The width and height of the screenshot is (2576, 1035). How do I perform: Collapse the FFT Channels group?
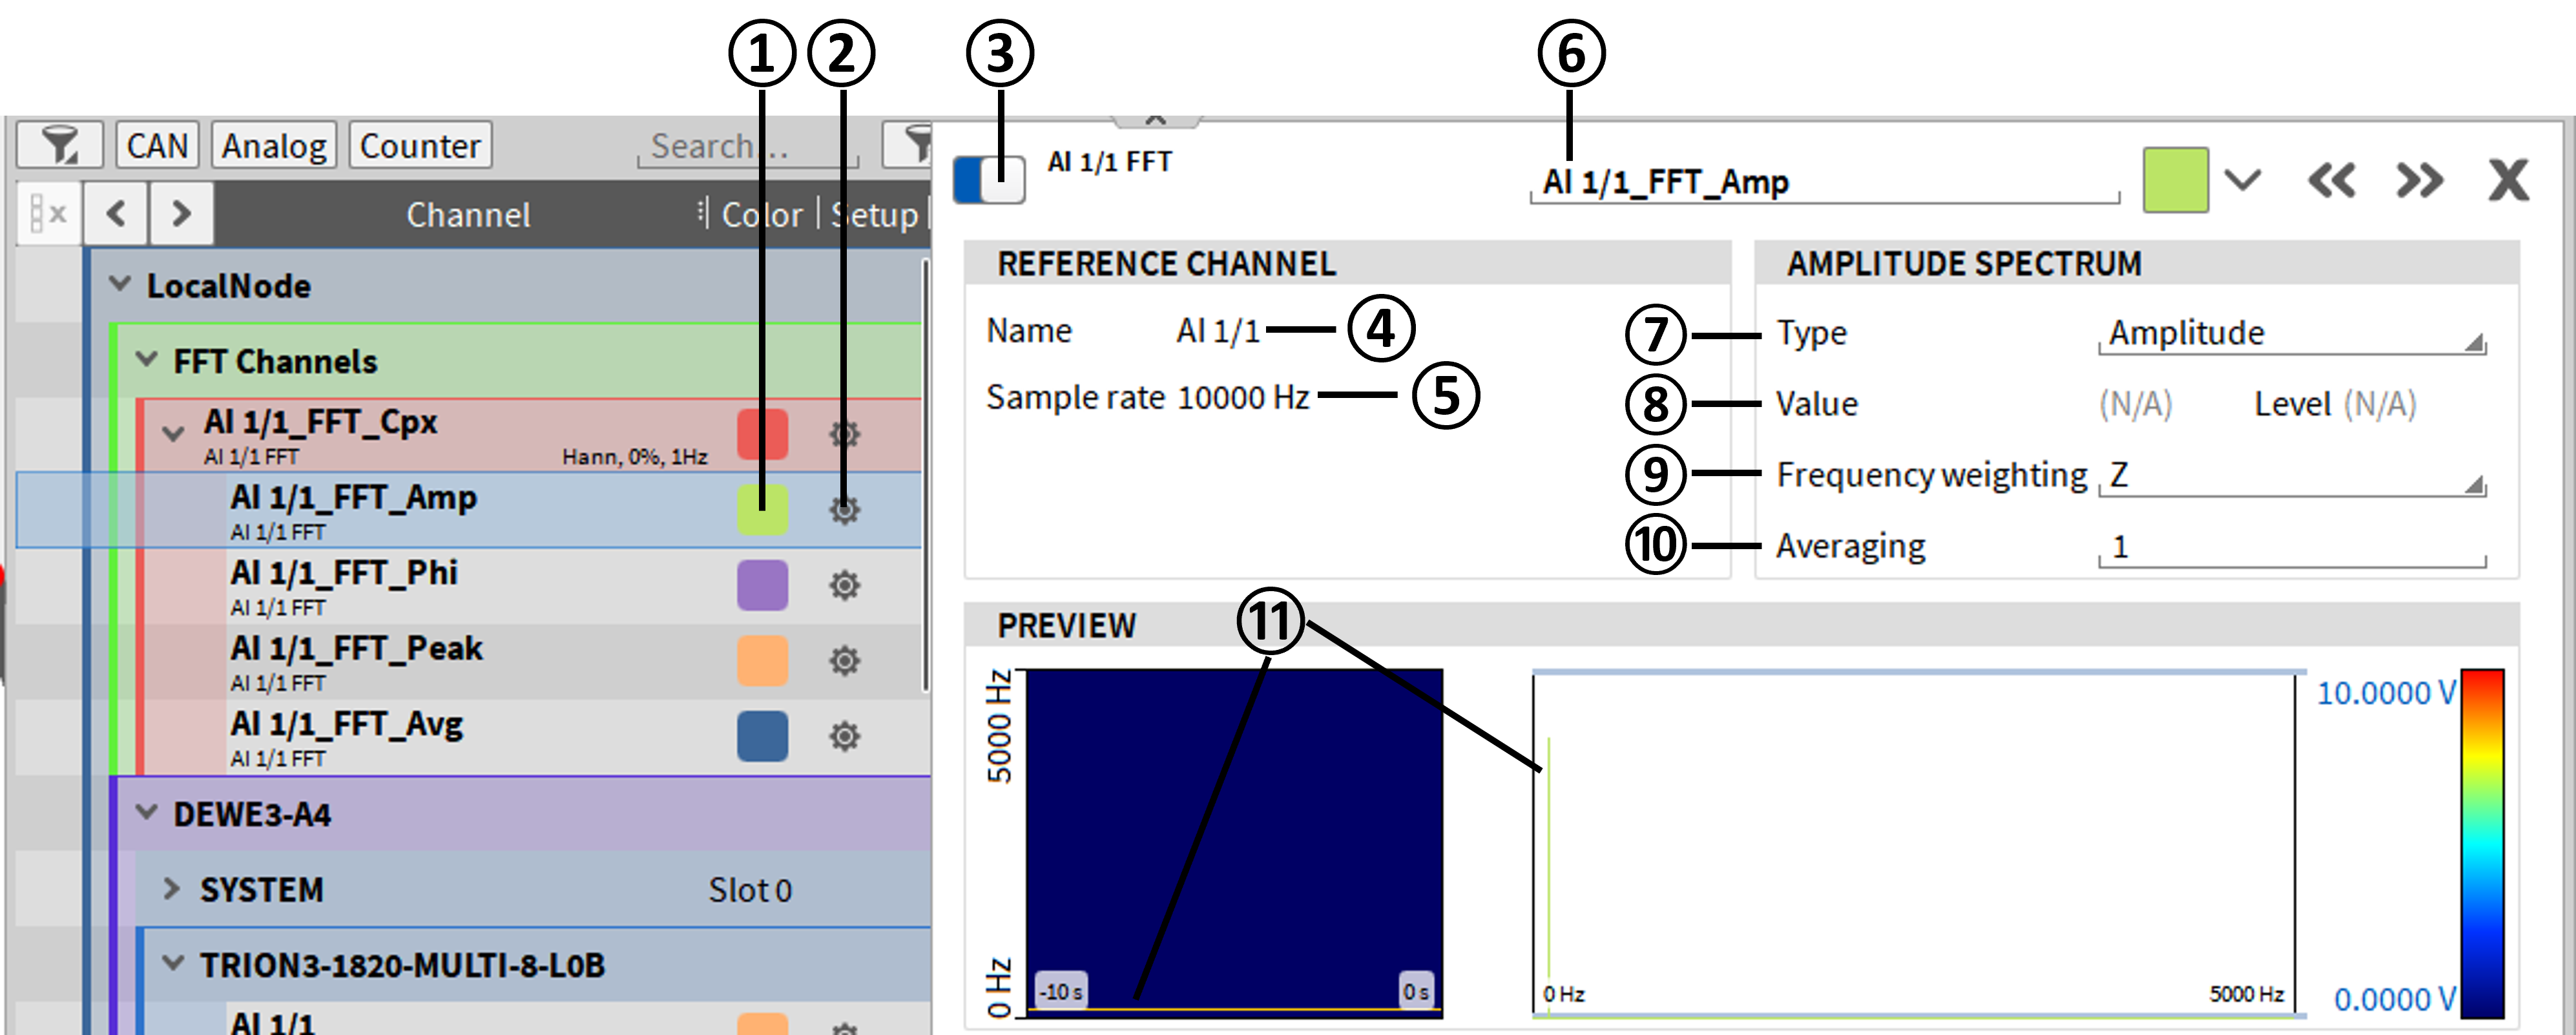click(147, 360)
